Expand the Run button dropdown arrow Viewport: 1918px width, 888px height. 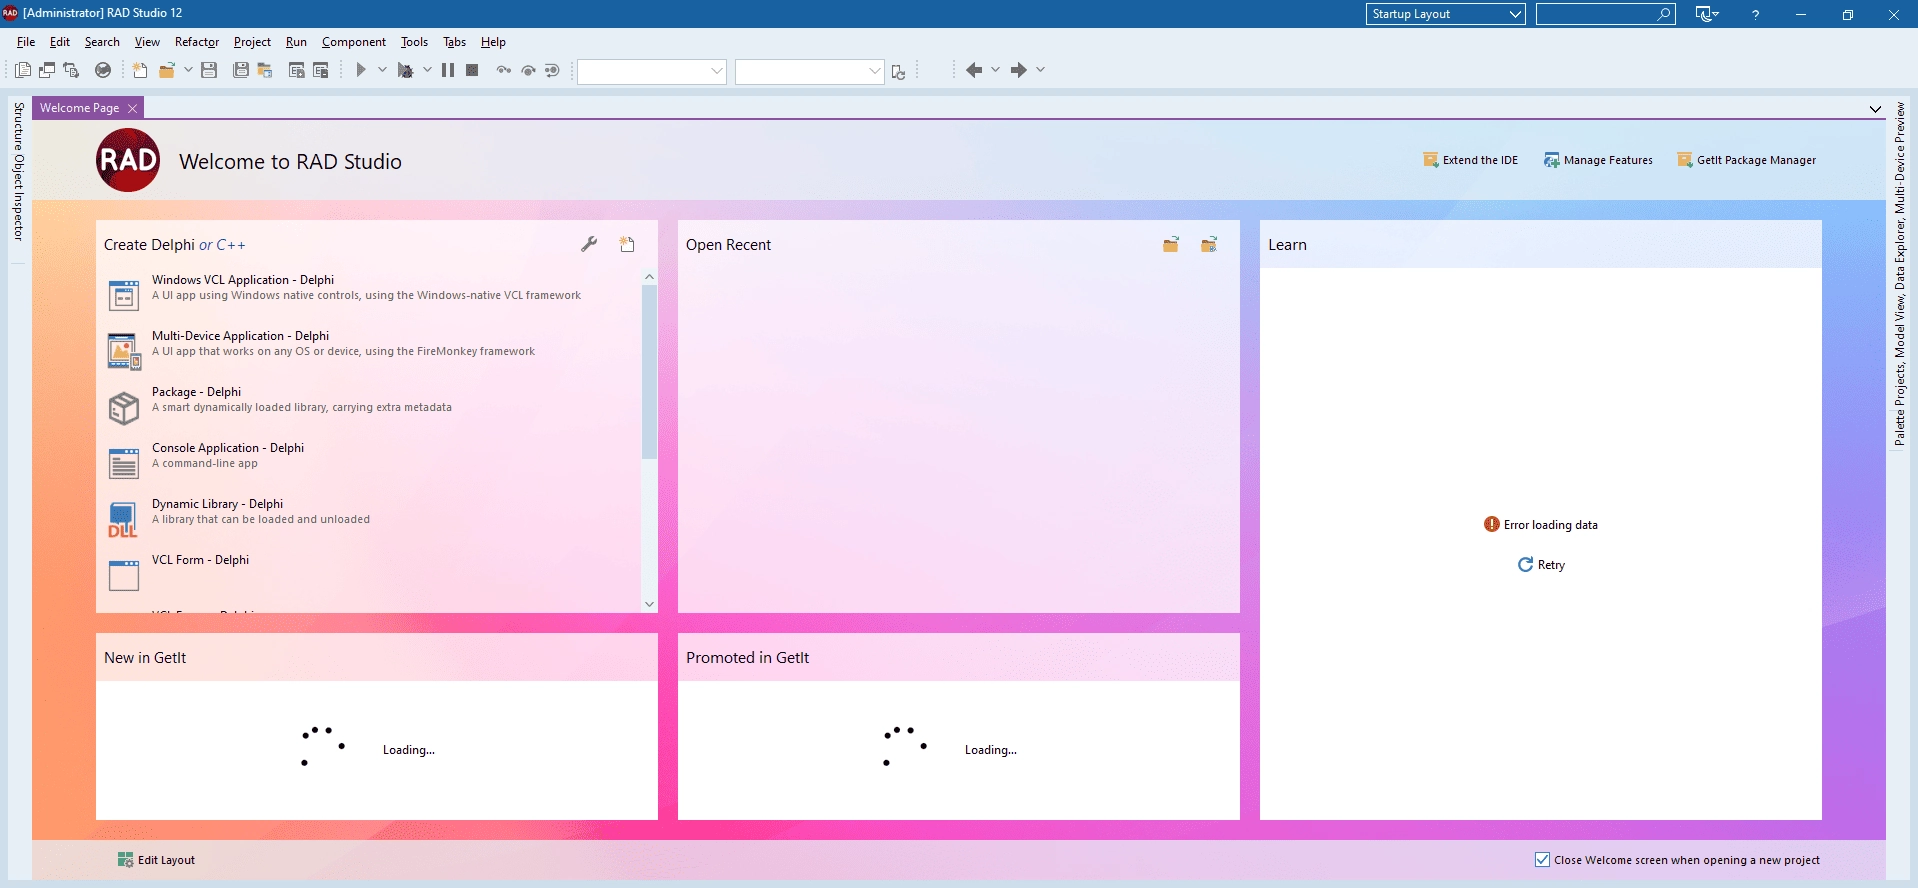[382, 70]
